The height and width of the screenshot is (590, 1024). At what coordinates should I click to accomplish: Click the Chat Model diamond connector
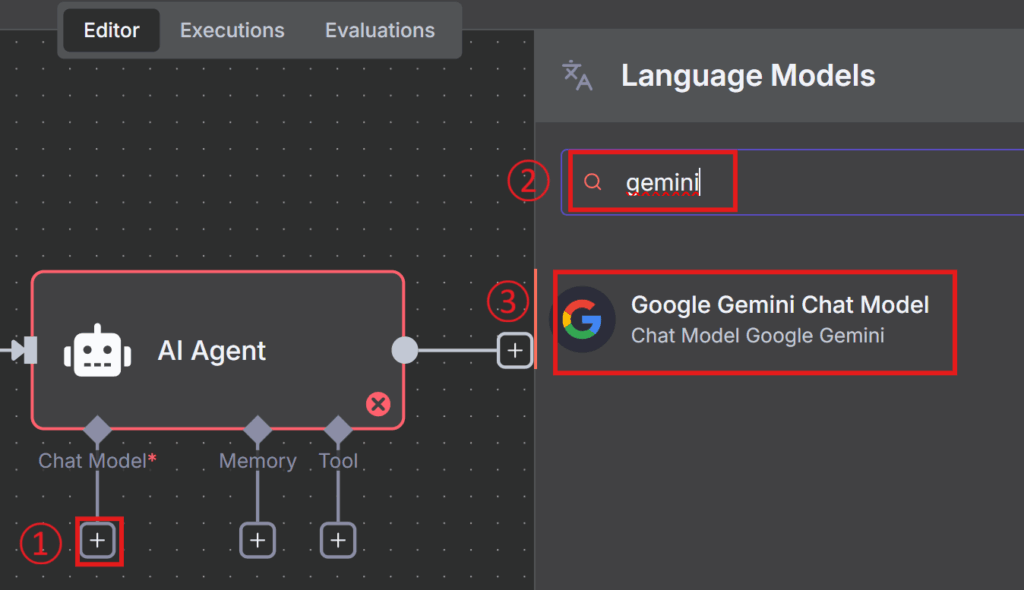pyautogui.click(x=97, y=430)
